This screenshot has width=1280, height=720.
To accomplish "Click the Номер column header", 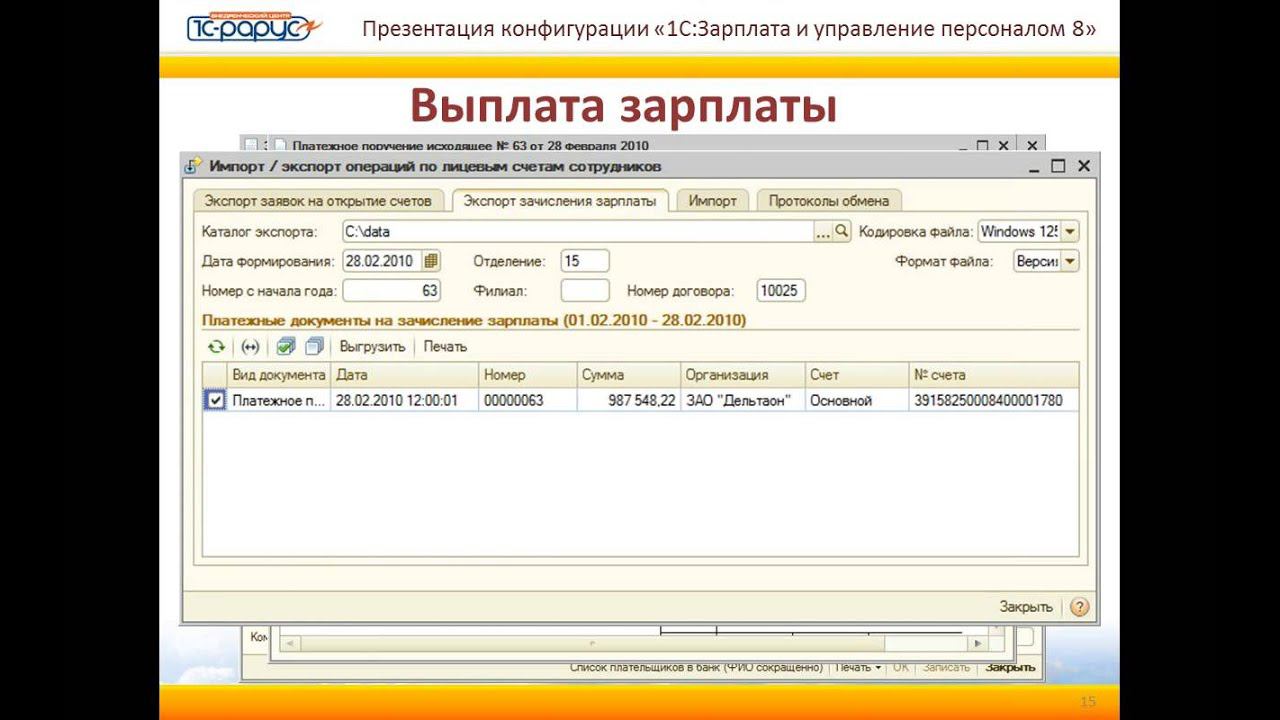I will (x=527, y=375).
